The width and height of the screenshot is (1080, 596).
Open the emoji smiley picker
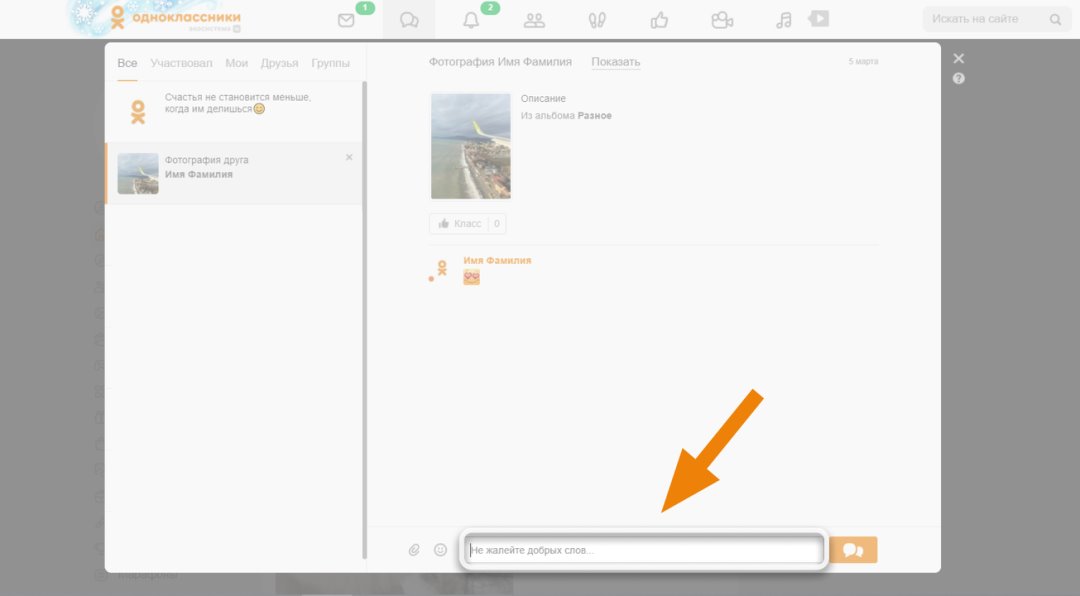click(x=440, y=550)
